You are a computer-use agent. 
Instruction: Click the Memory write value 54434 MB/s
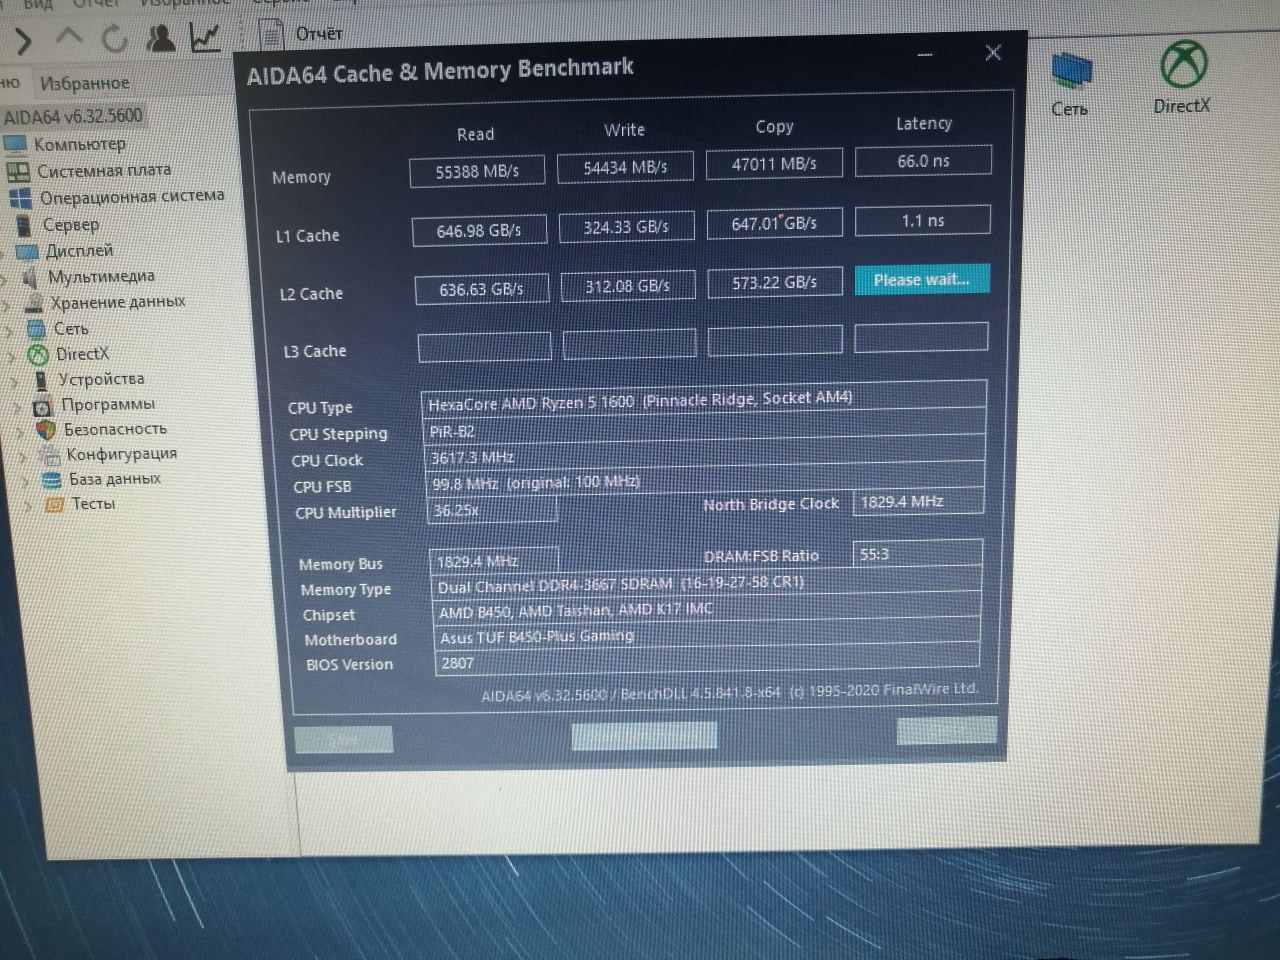tap(625, 167)
